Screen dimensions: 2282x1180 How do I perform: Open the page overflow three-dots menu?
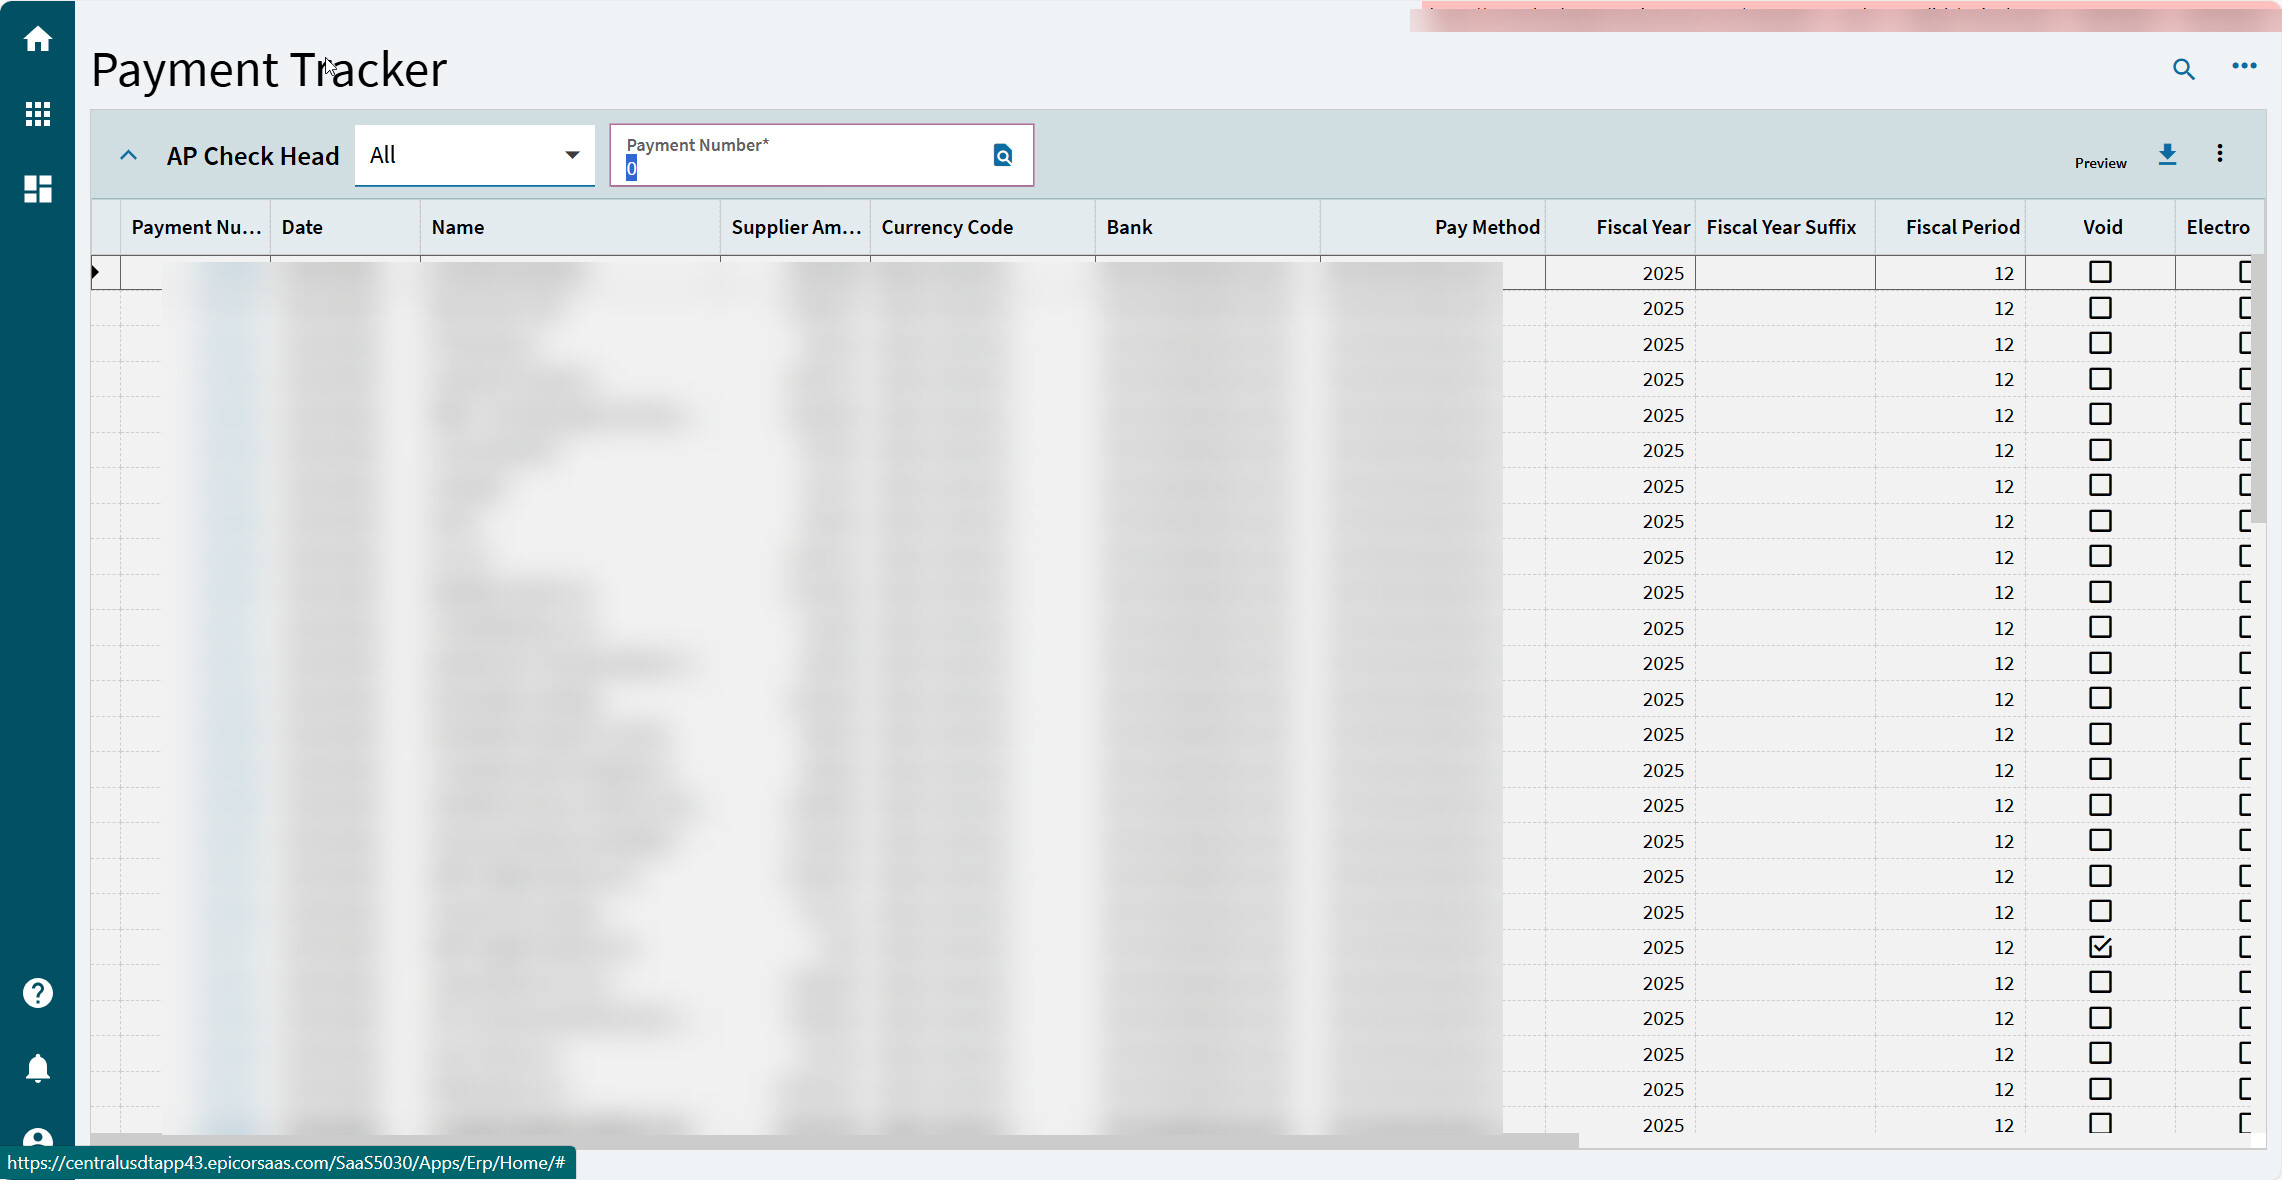click(x=2244, y=66)
